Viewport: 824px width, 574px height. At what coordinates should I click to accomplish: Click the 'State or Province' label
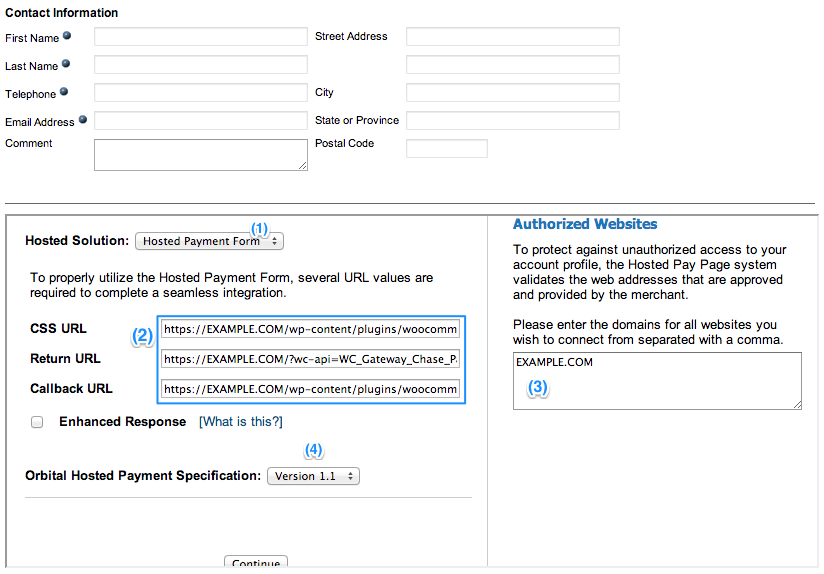(x=357, y=120)
